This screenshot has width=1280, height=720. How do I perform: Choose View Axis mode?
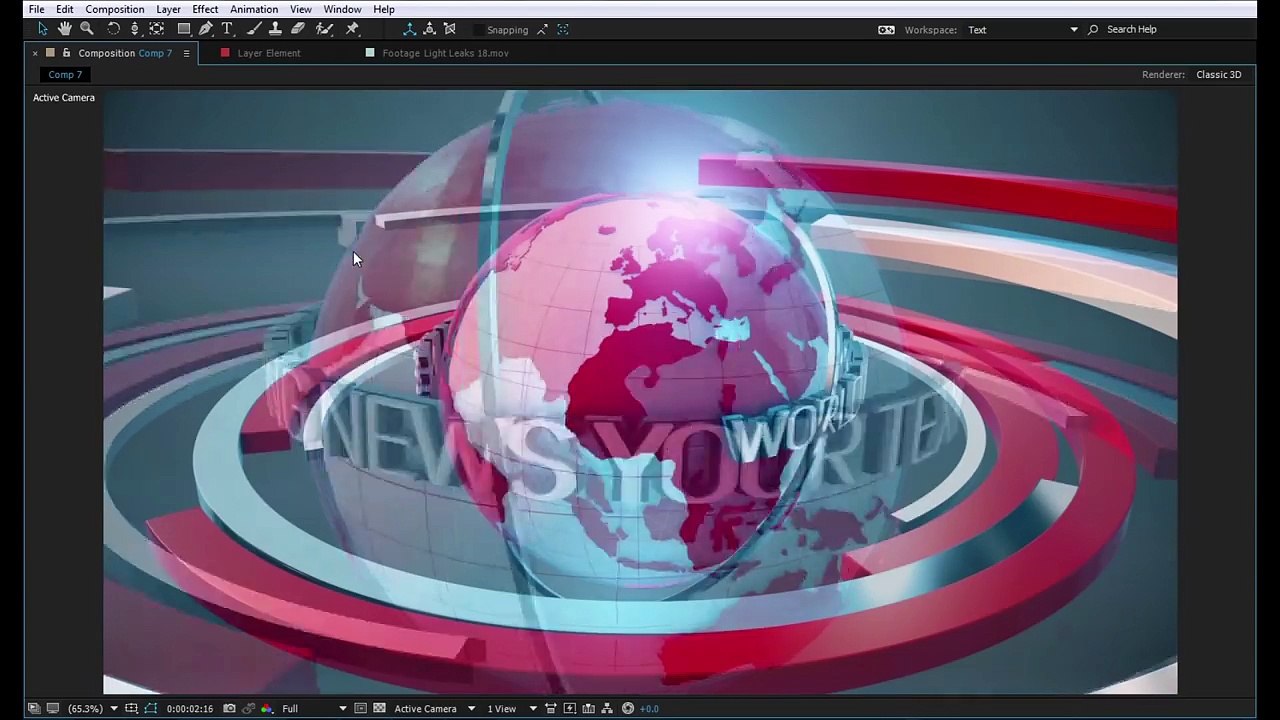click(450, 29)
